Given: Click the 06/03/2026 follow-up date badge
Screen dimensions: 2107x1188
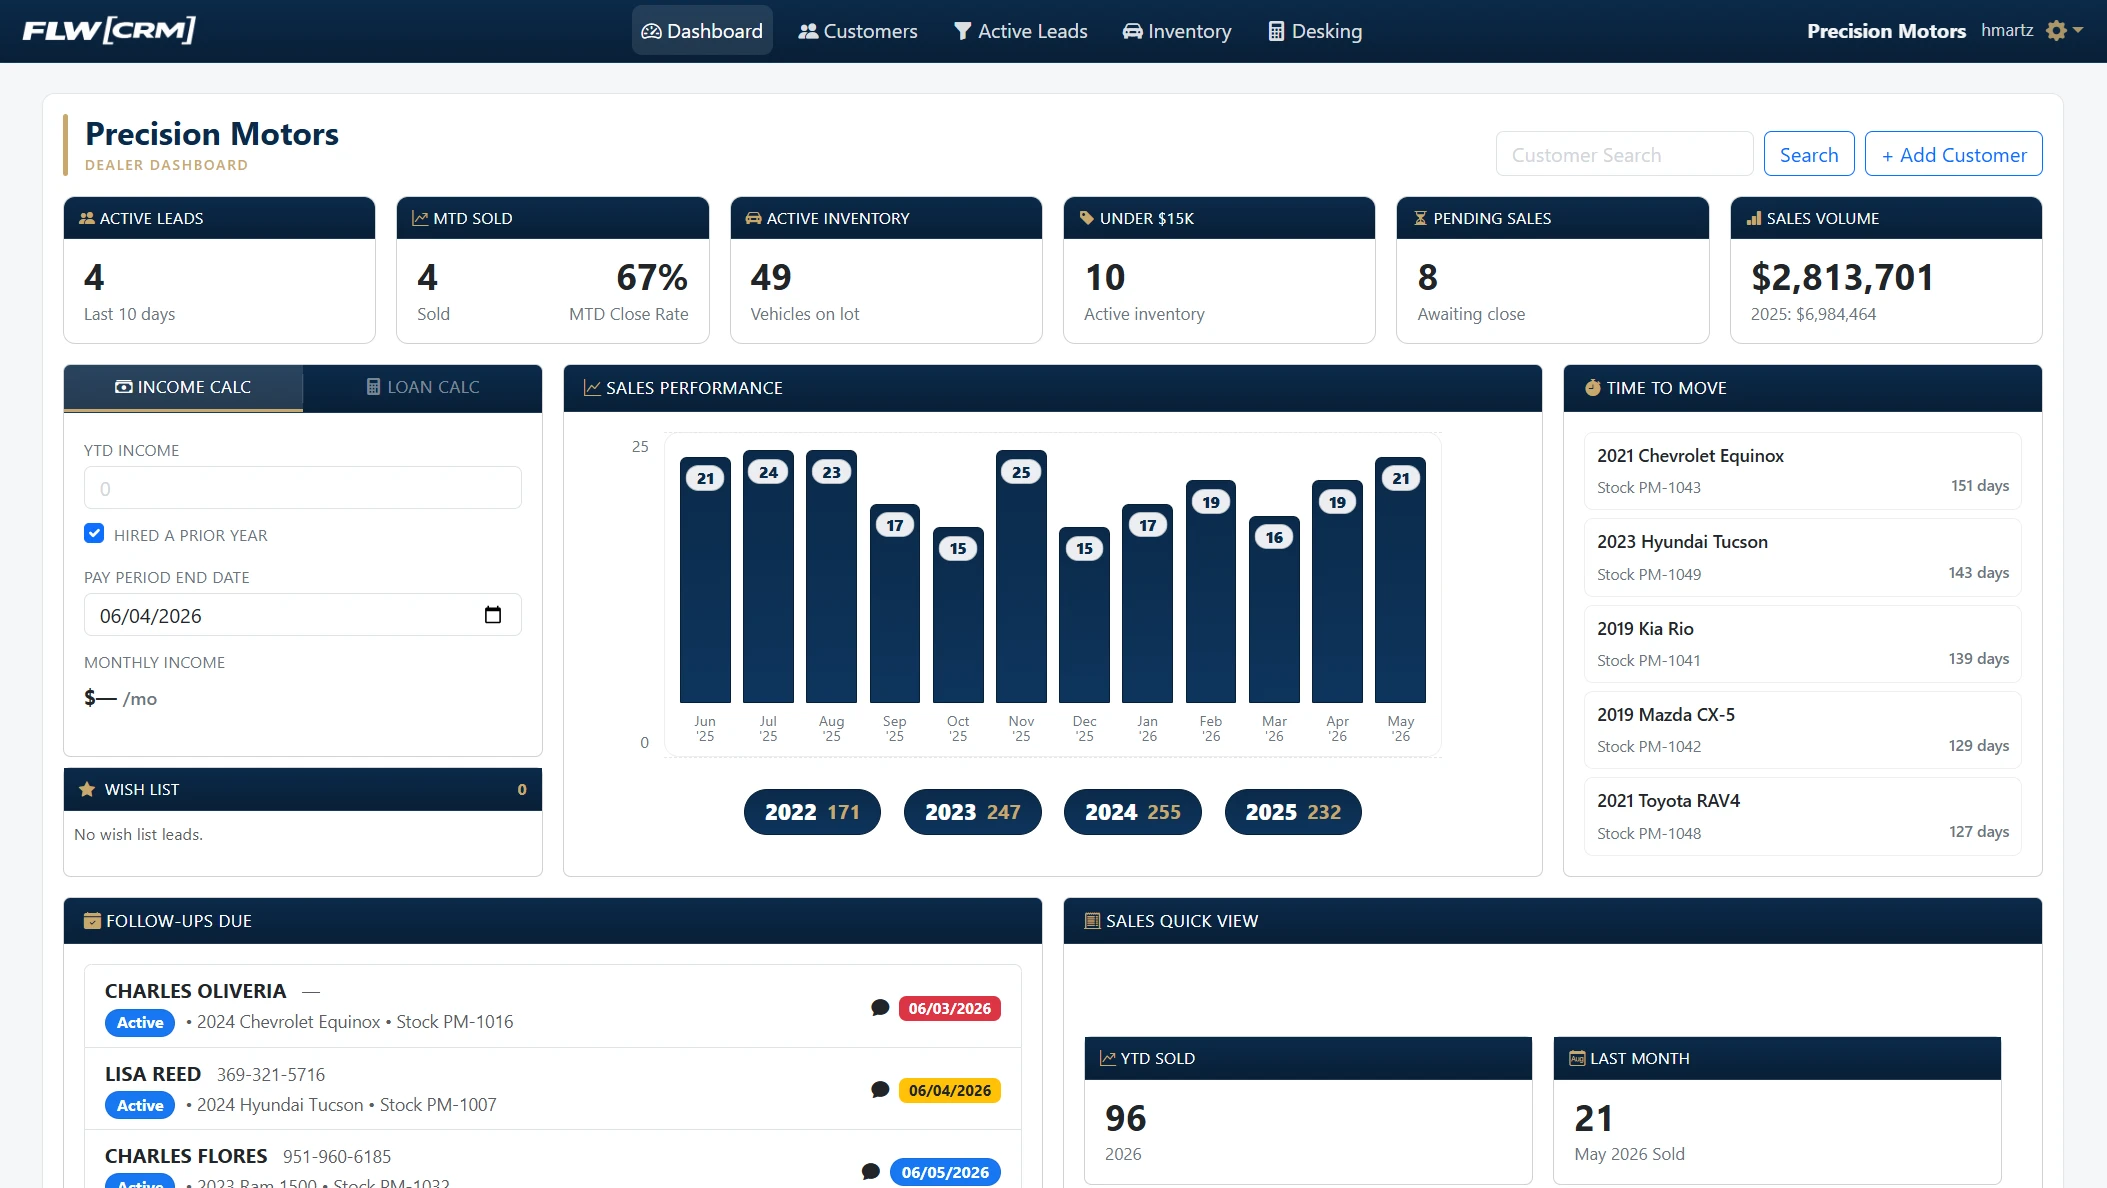Looking at the screenshot, I should 949,1008.
